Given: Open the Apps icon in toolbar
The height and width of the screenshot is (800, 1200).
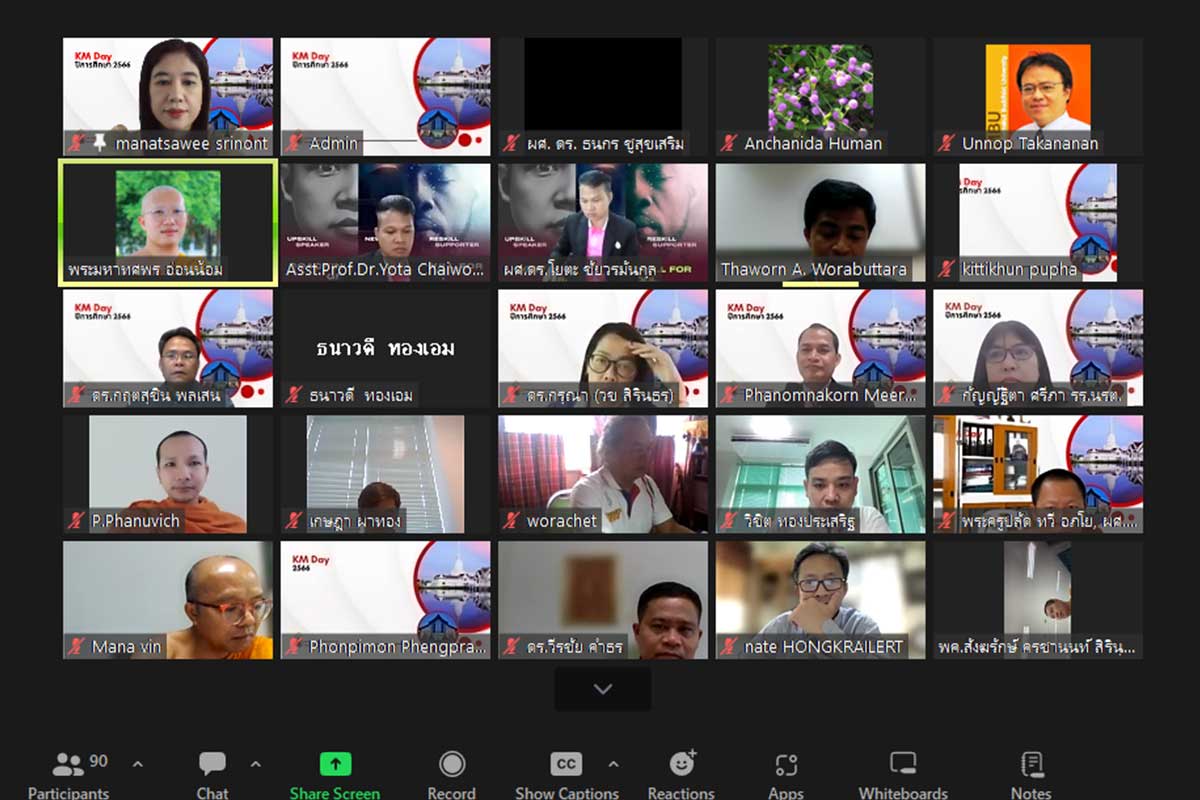Looking at the screenshot, I should click(x=786, y=765).
